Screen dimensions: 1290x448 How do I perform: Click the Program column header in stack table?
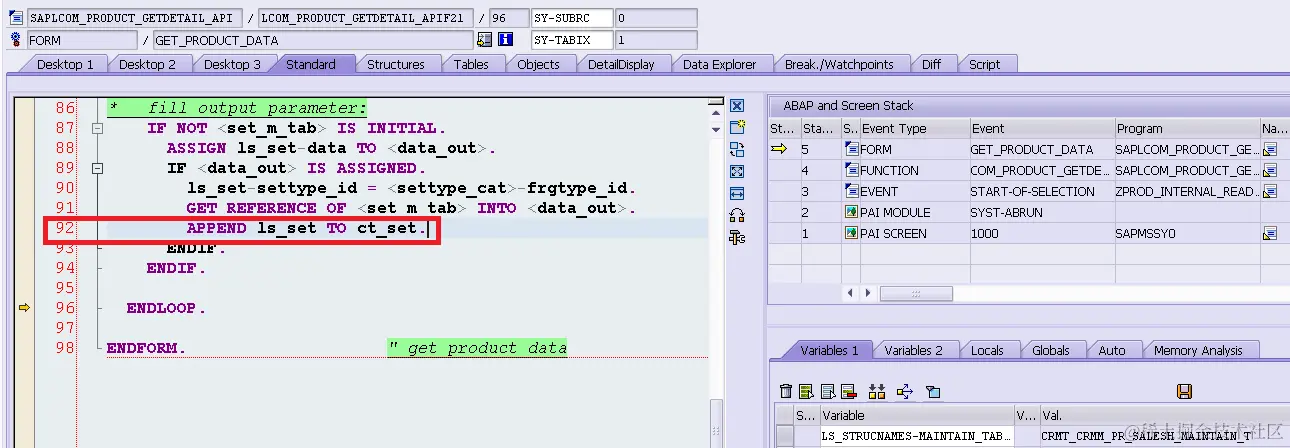point(1187,128)
